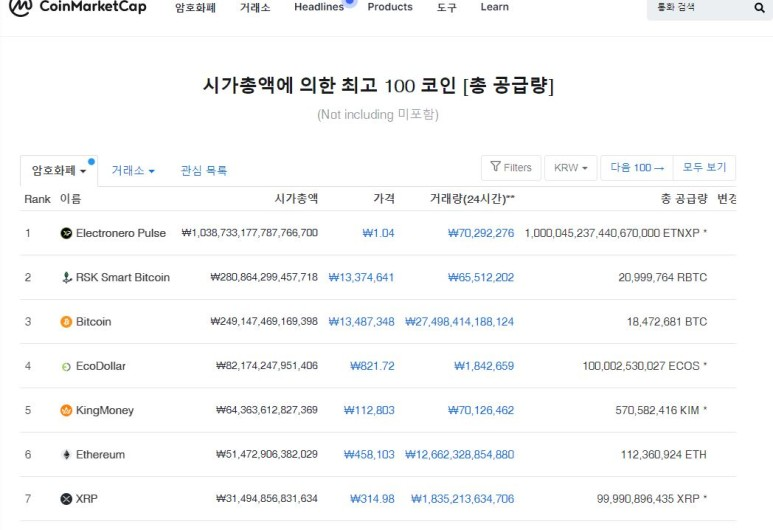Click the orange Bitcoin coin icon

(66, 322)
